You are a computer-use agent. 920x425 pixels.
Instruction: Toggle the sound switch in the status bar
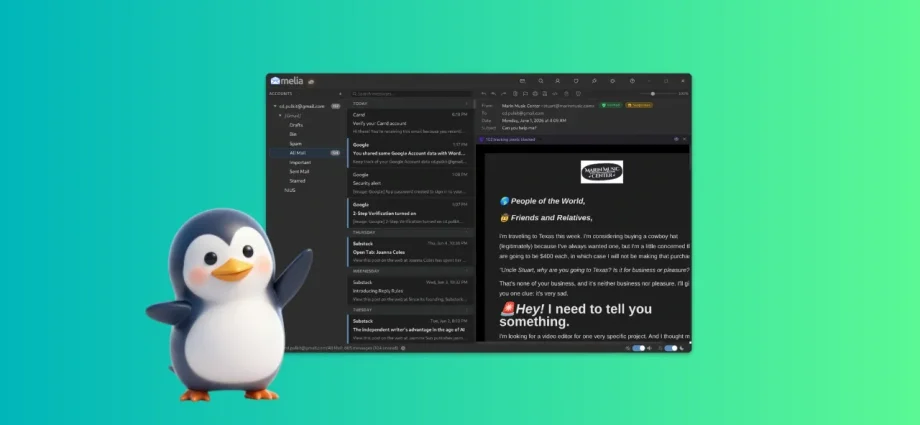pos(638,348)
